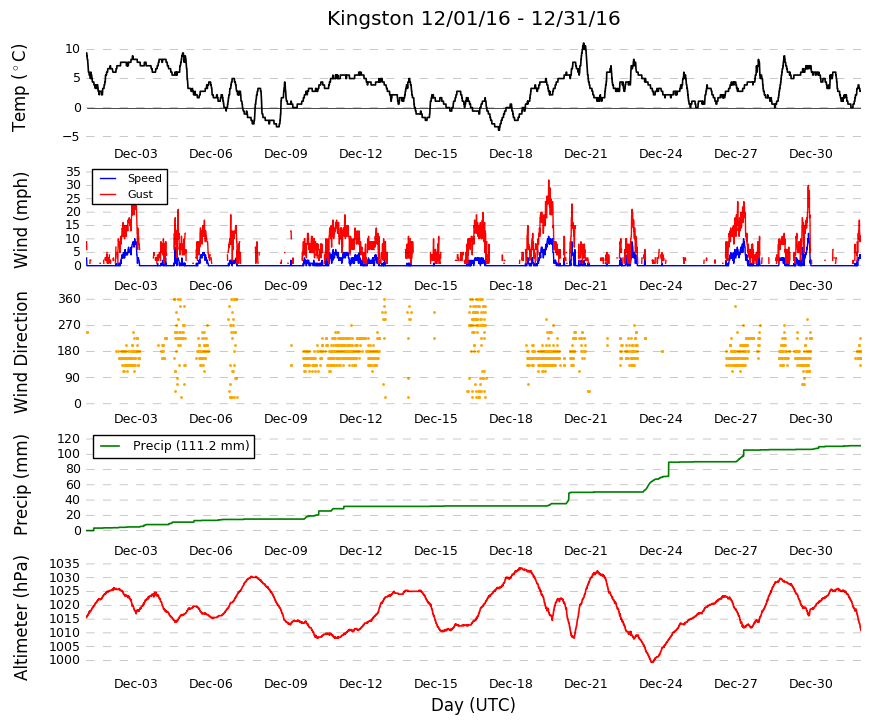Click Dec-15 tick under wind direction chart
871x725 pixels.
pyautogui.click(x=436, y=419)
